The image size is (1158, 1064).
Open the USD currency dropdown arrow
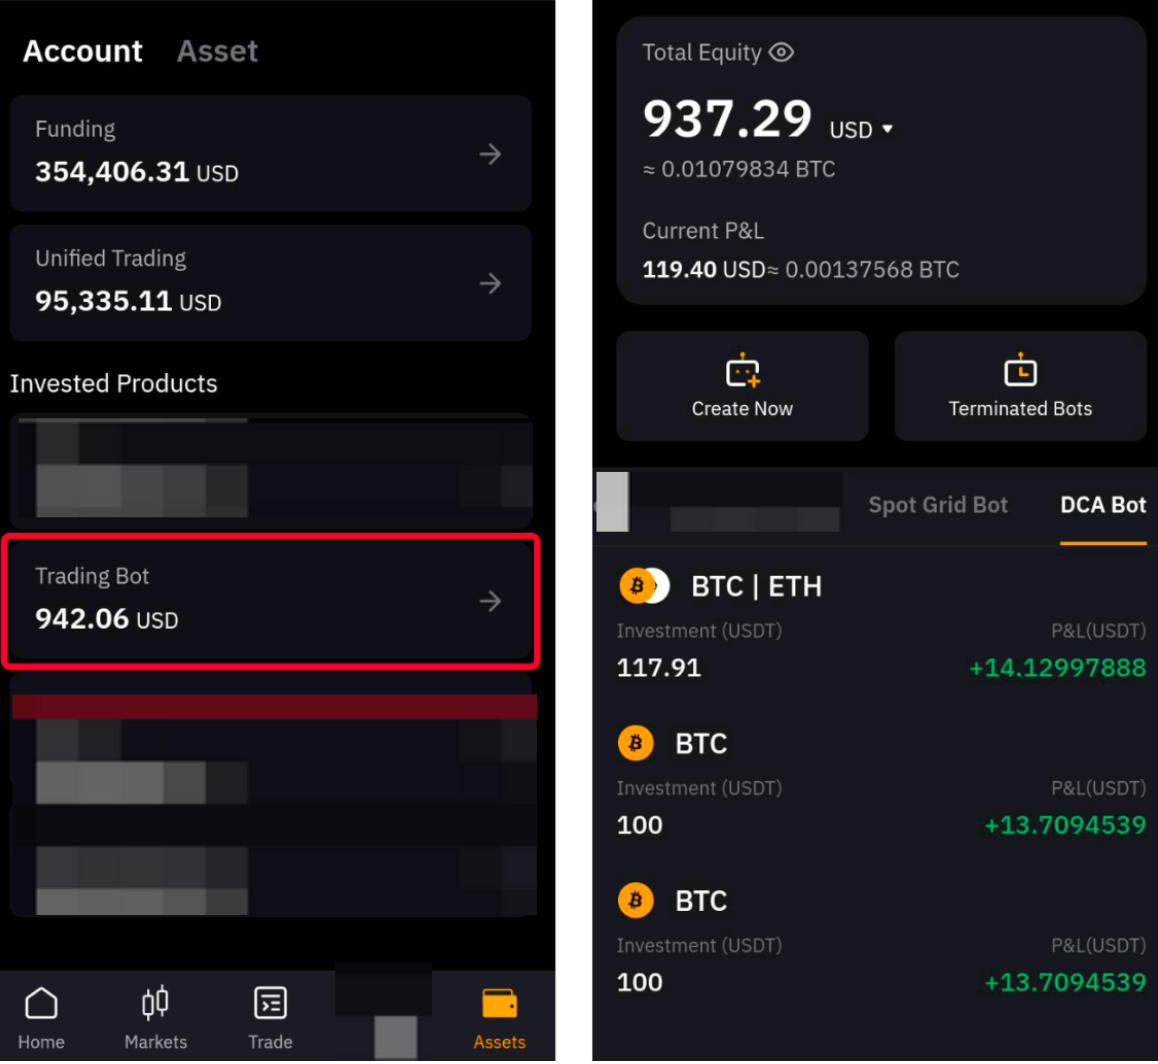[887, 130]
